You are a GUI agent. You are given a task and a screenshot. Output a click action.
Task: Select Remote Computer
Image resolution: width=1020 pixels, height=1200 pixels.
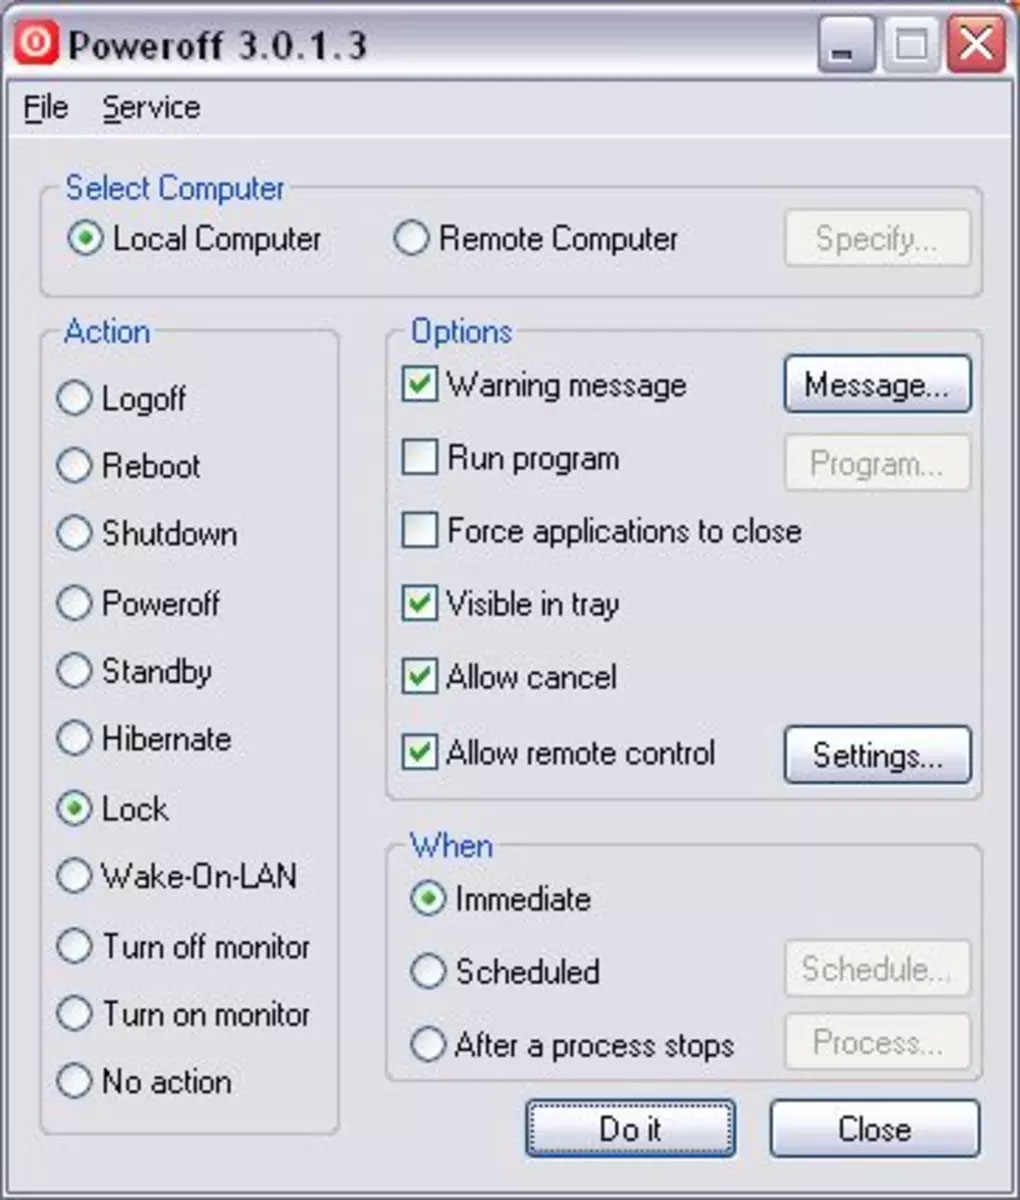[x=410, y=239]
